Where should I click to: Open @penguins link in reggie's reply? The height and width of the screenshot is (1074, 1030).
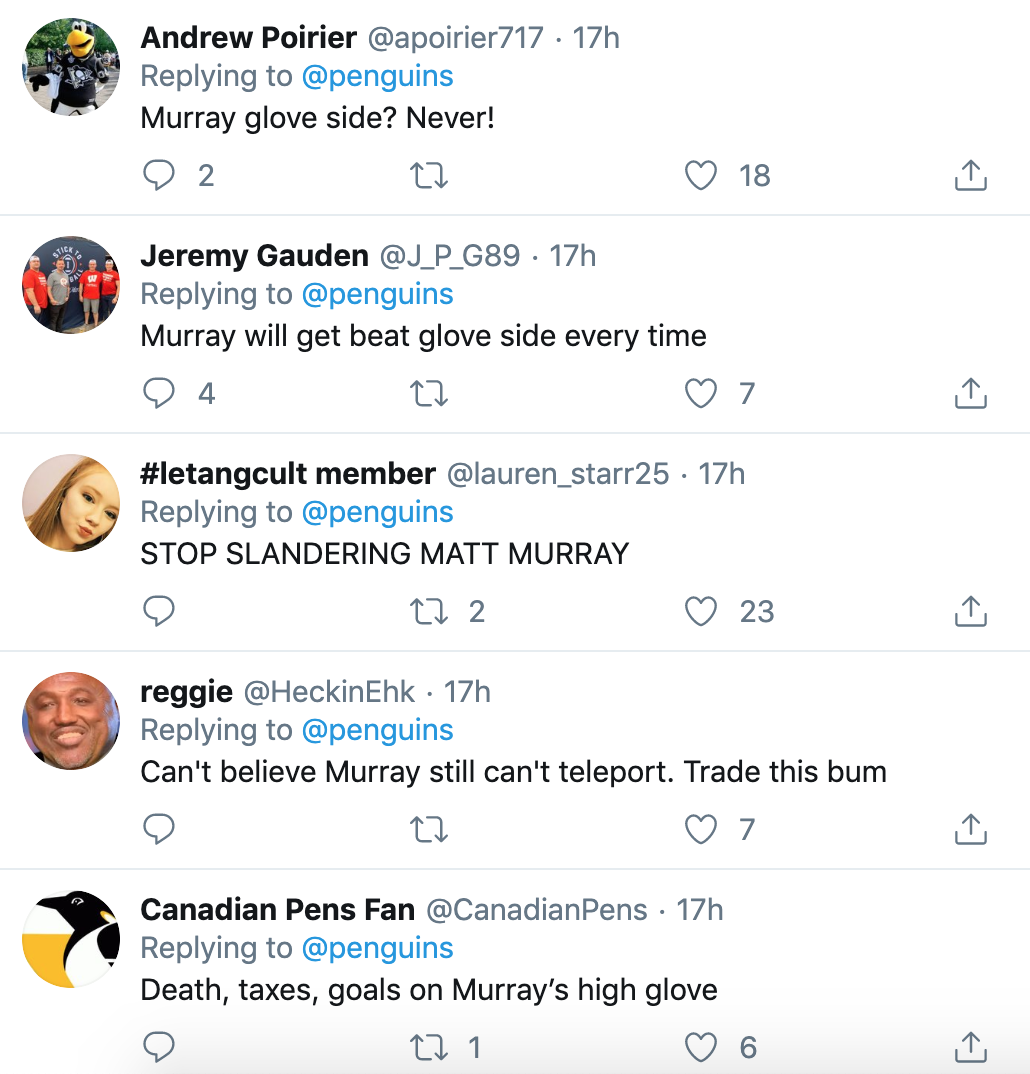(x=377, y=730)
